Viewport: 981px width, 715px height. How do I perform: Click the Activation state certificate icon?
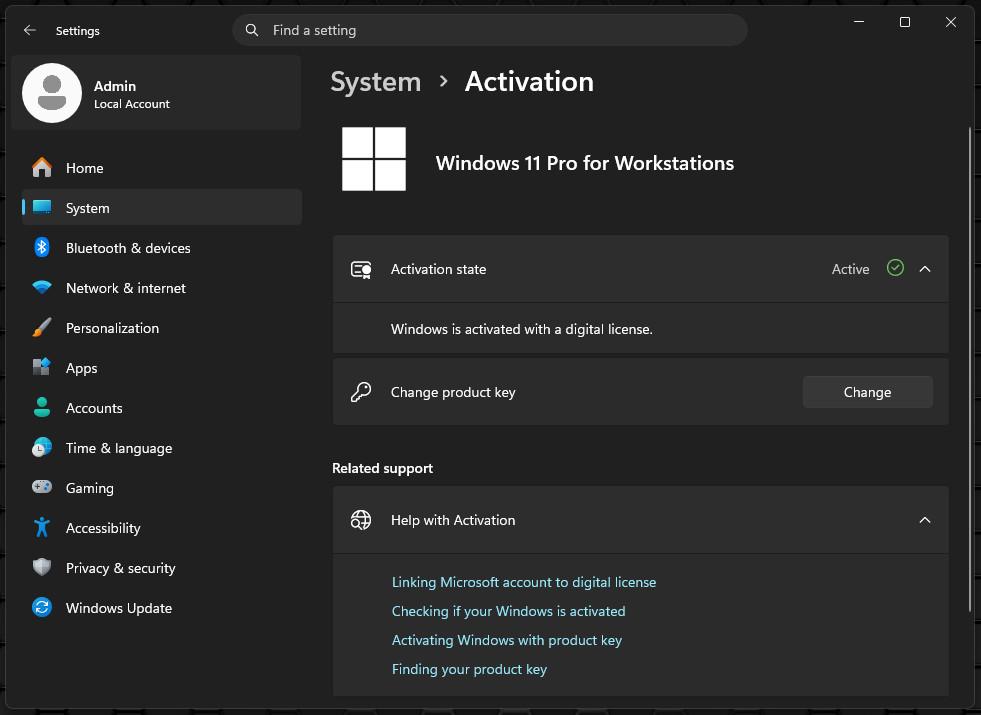point(361,270)
